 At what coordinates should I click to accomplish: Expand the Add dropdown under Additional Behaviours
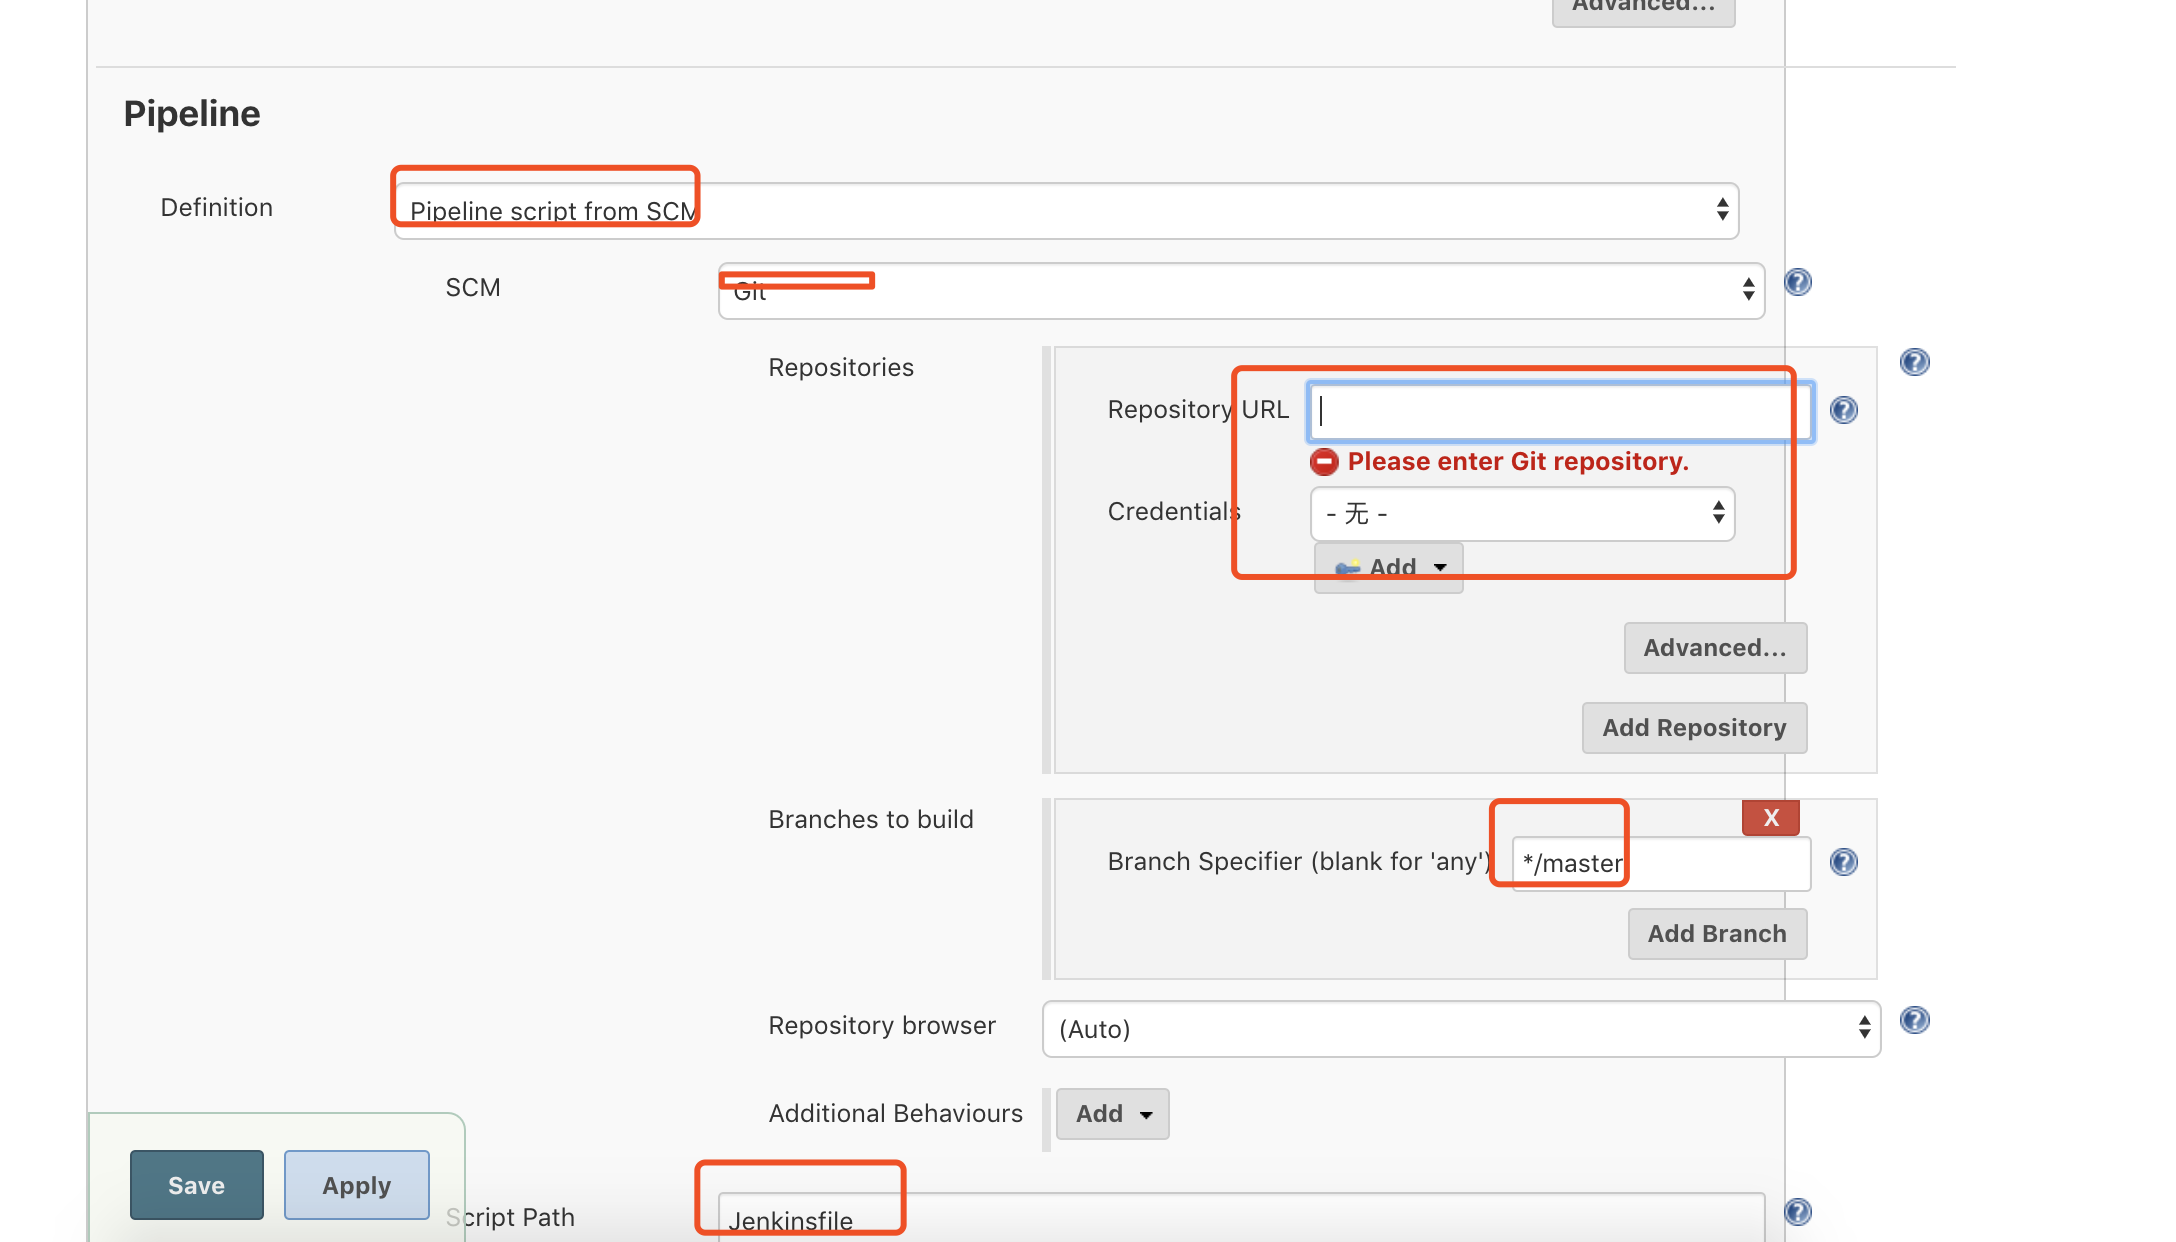point(1112,1113)
